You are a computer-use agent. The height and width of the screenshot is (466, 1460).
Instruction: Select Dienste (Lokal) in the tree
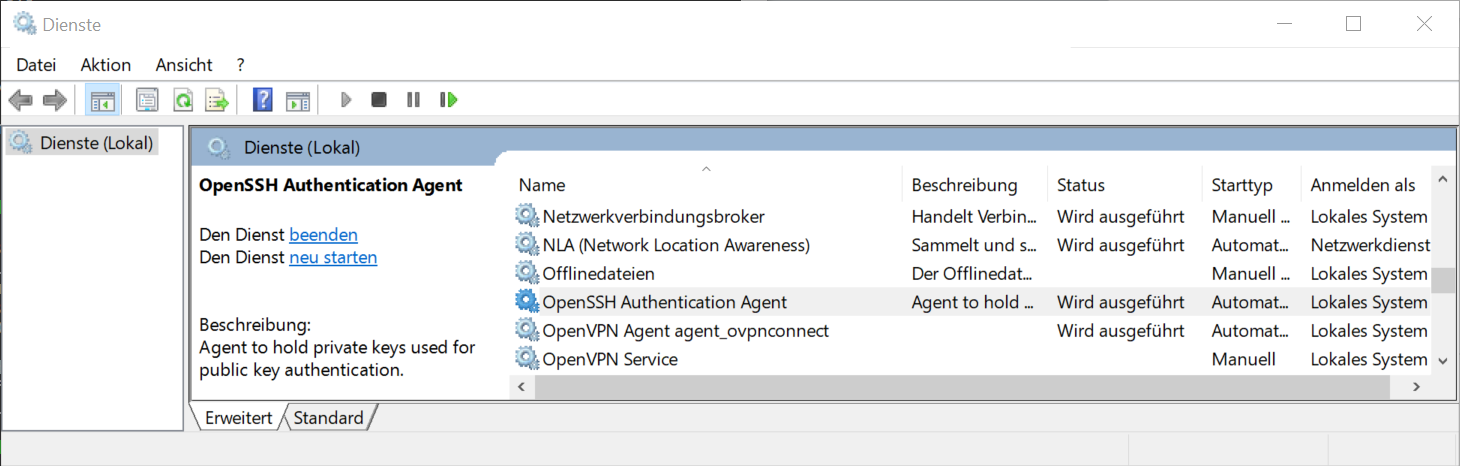pyautogui.click(x=96, y=143)
